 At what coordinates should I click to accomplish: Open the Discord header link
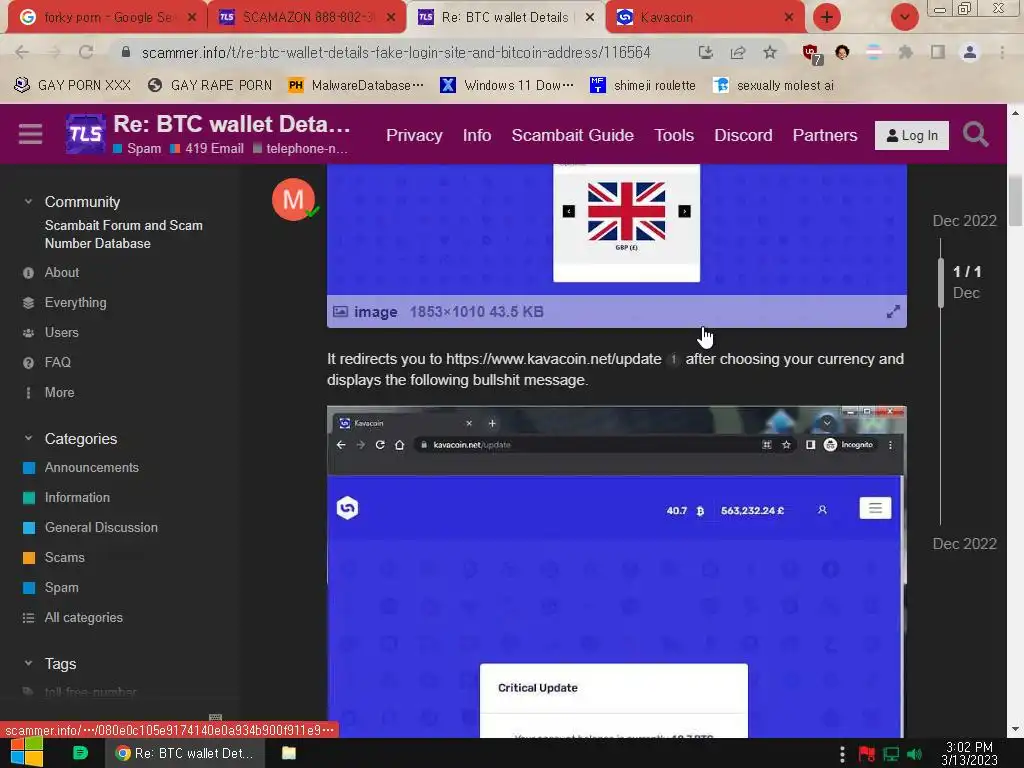coord(743,135)
